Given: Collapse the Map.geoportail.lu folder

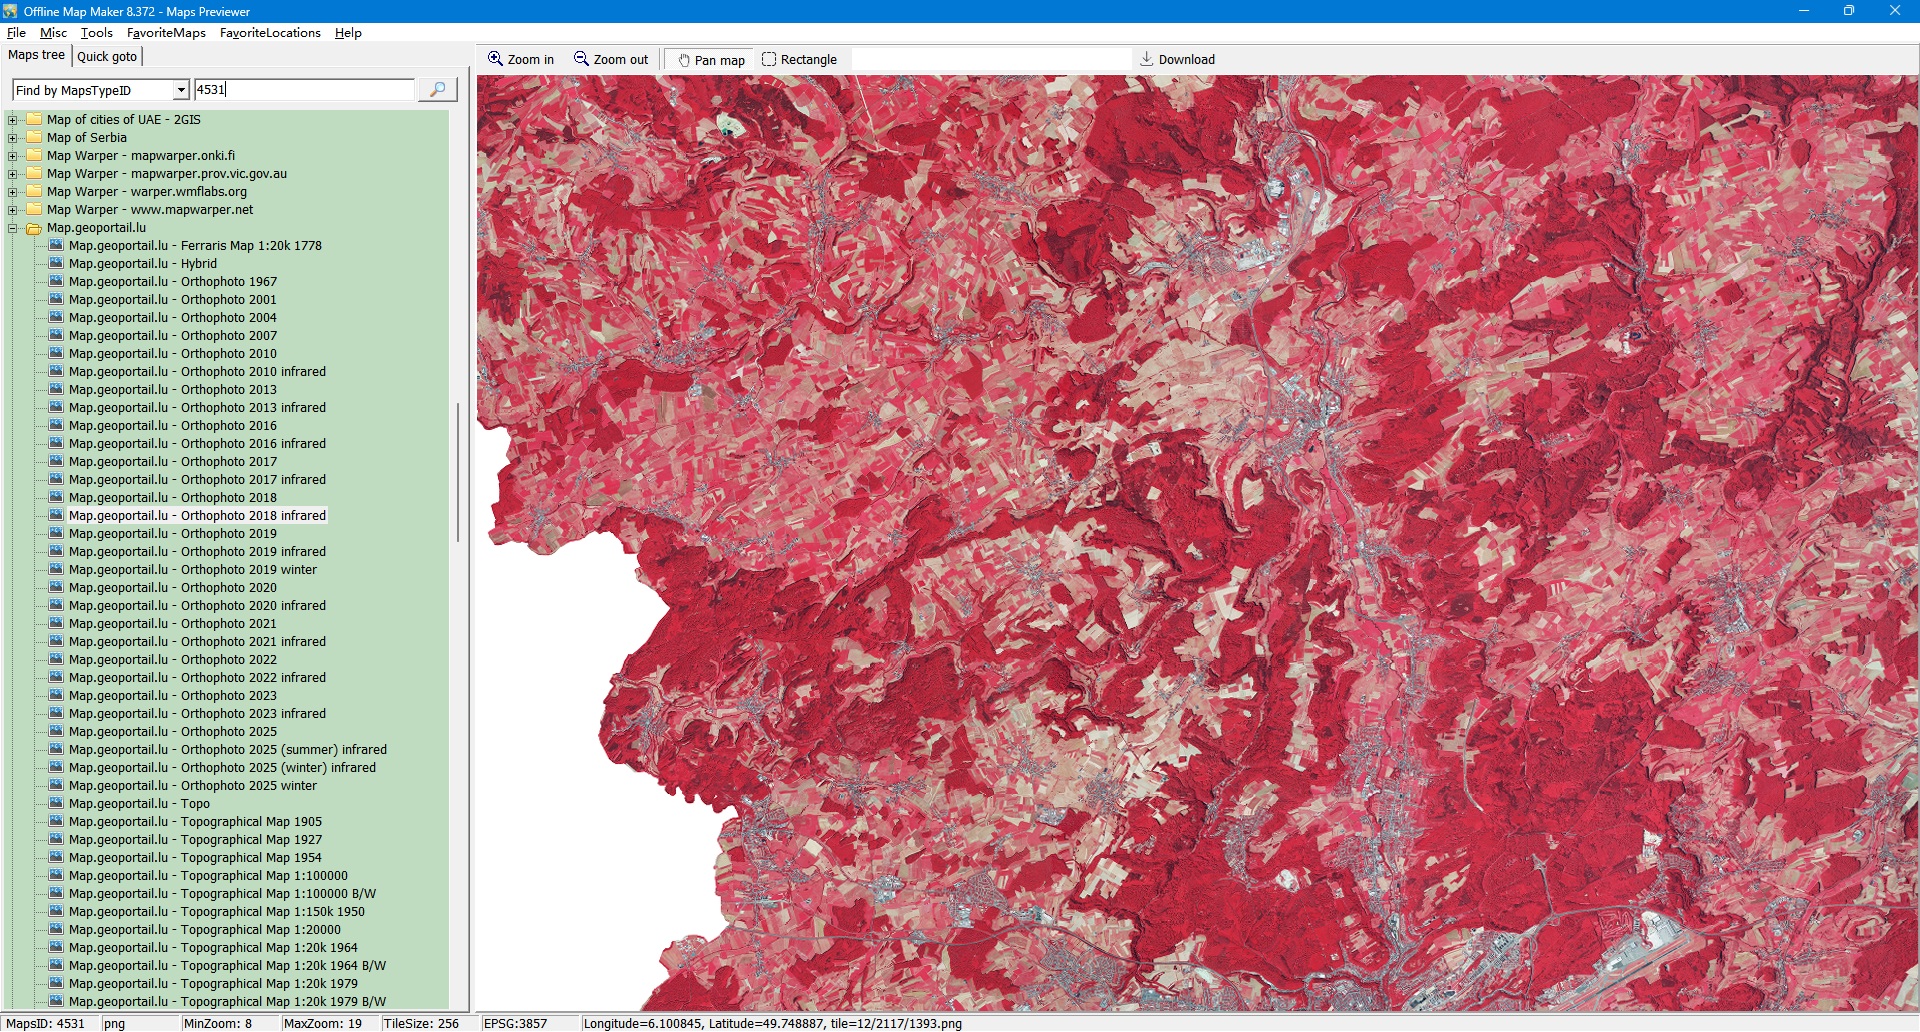Looking at the screenshot, I should (13, 228).
